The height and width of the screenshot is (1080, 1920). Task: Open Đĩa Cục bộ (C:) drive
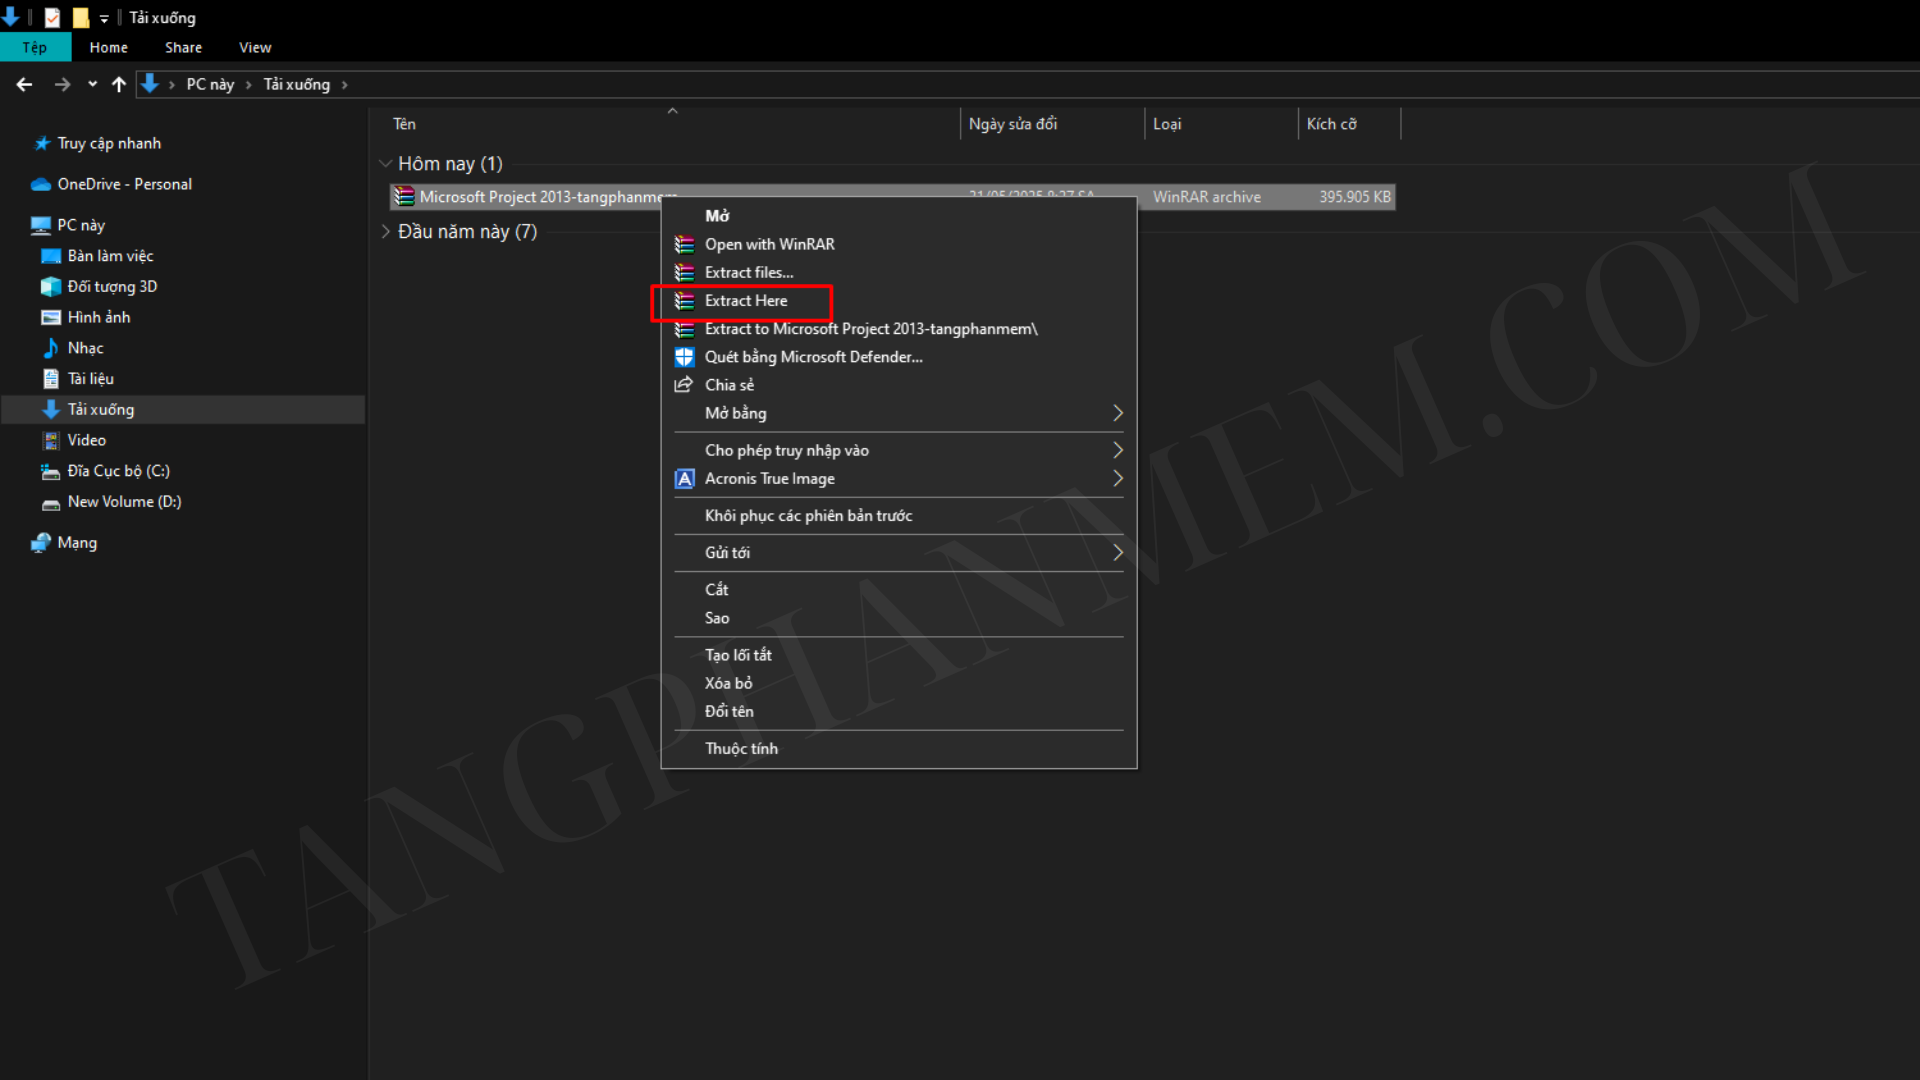[118, 471]
